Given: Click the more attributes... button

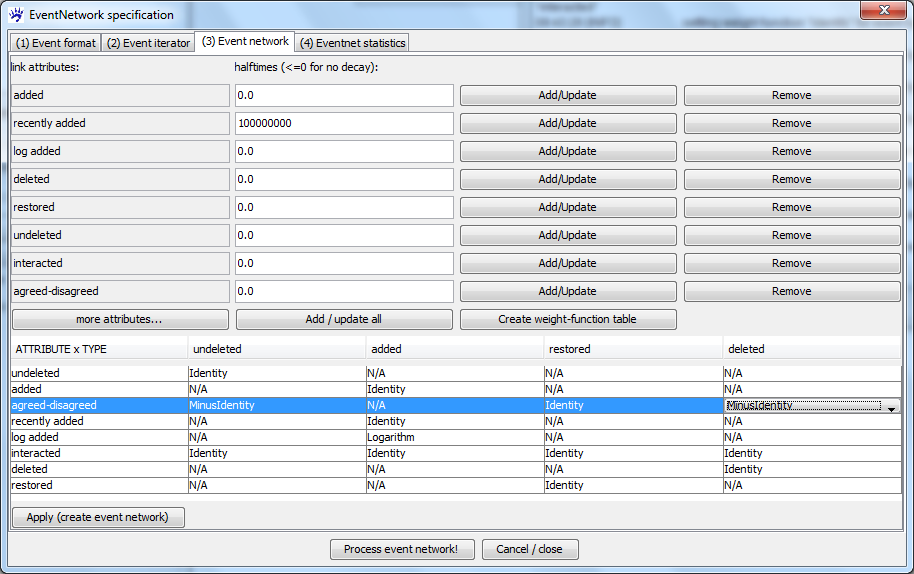Looking at the screenshot, I should [x=120, y=319].
